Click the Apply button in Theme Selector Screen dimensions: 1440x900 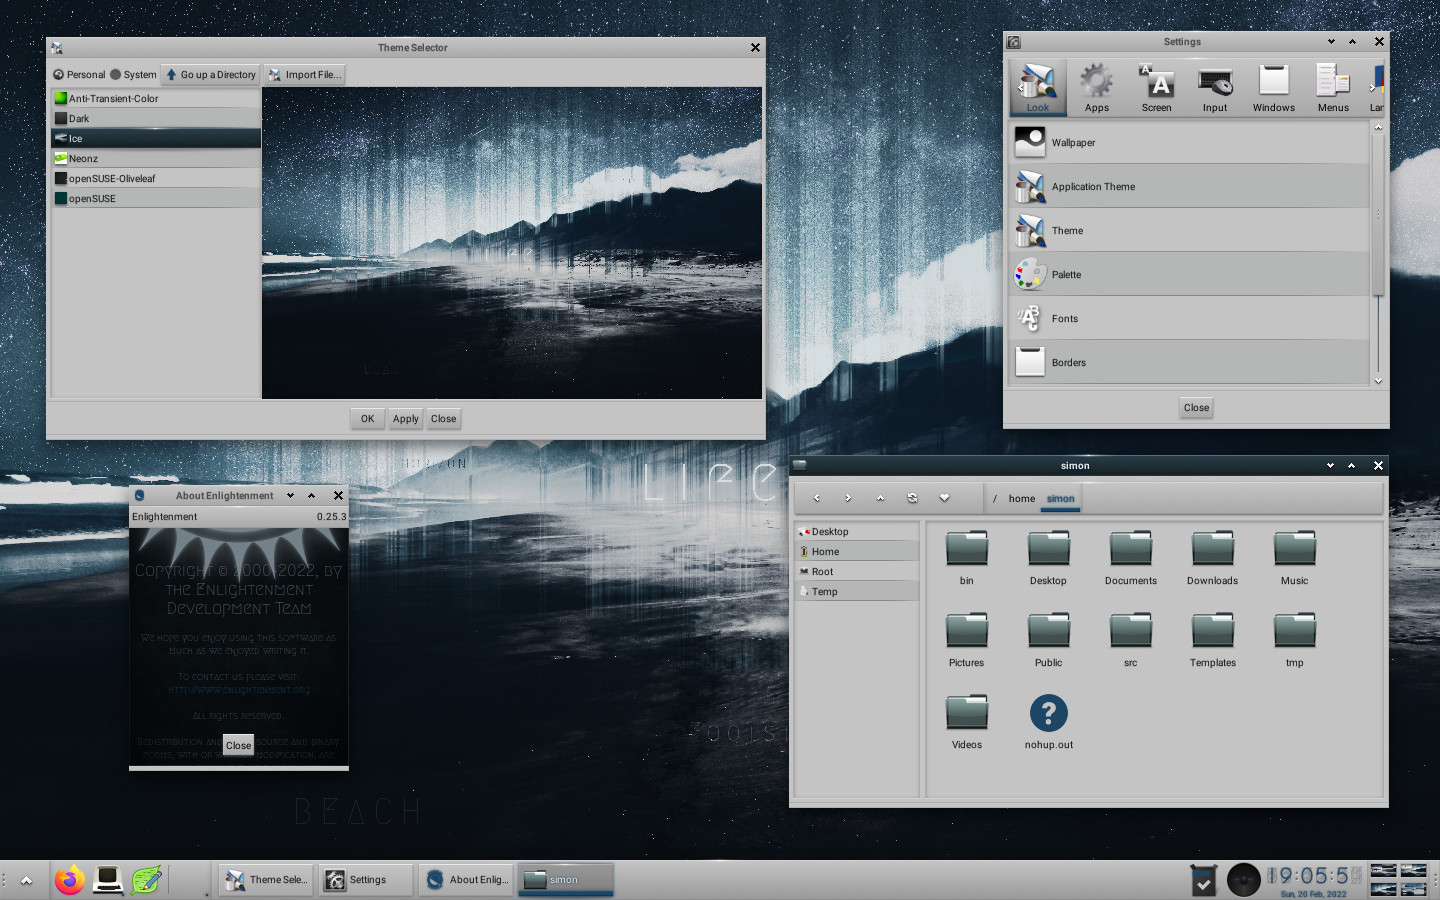[x=405, y=419]
